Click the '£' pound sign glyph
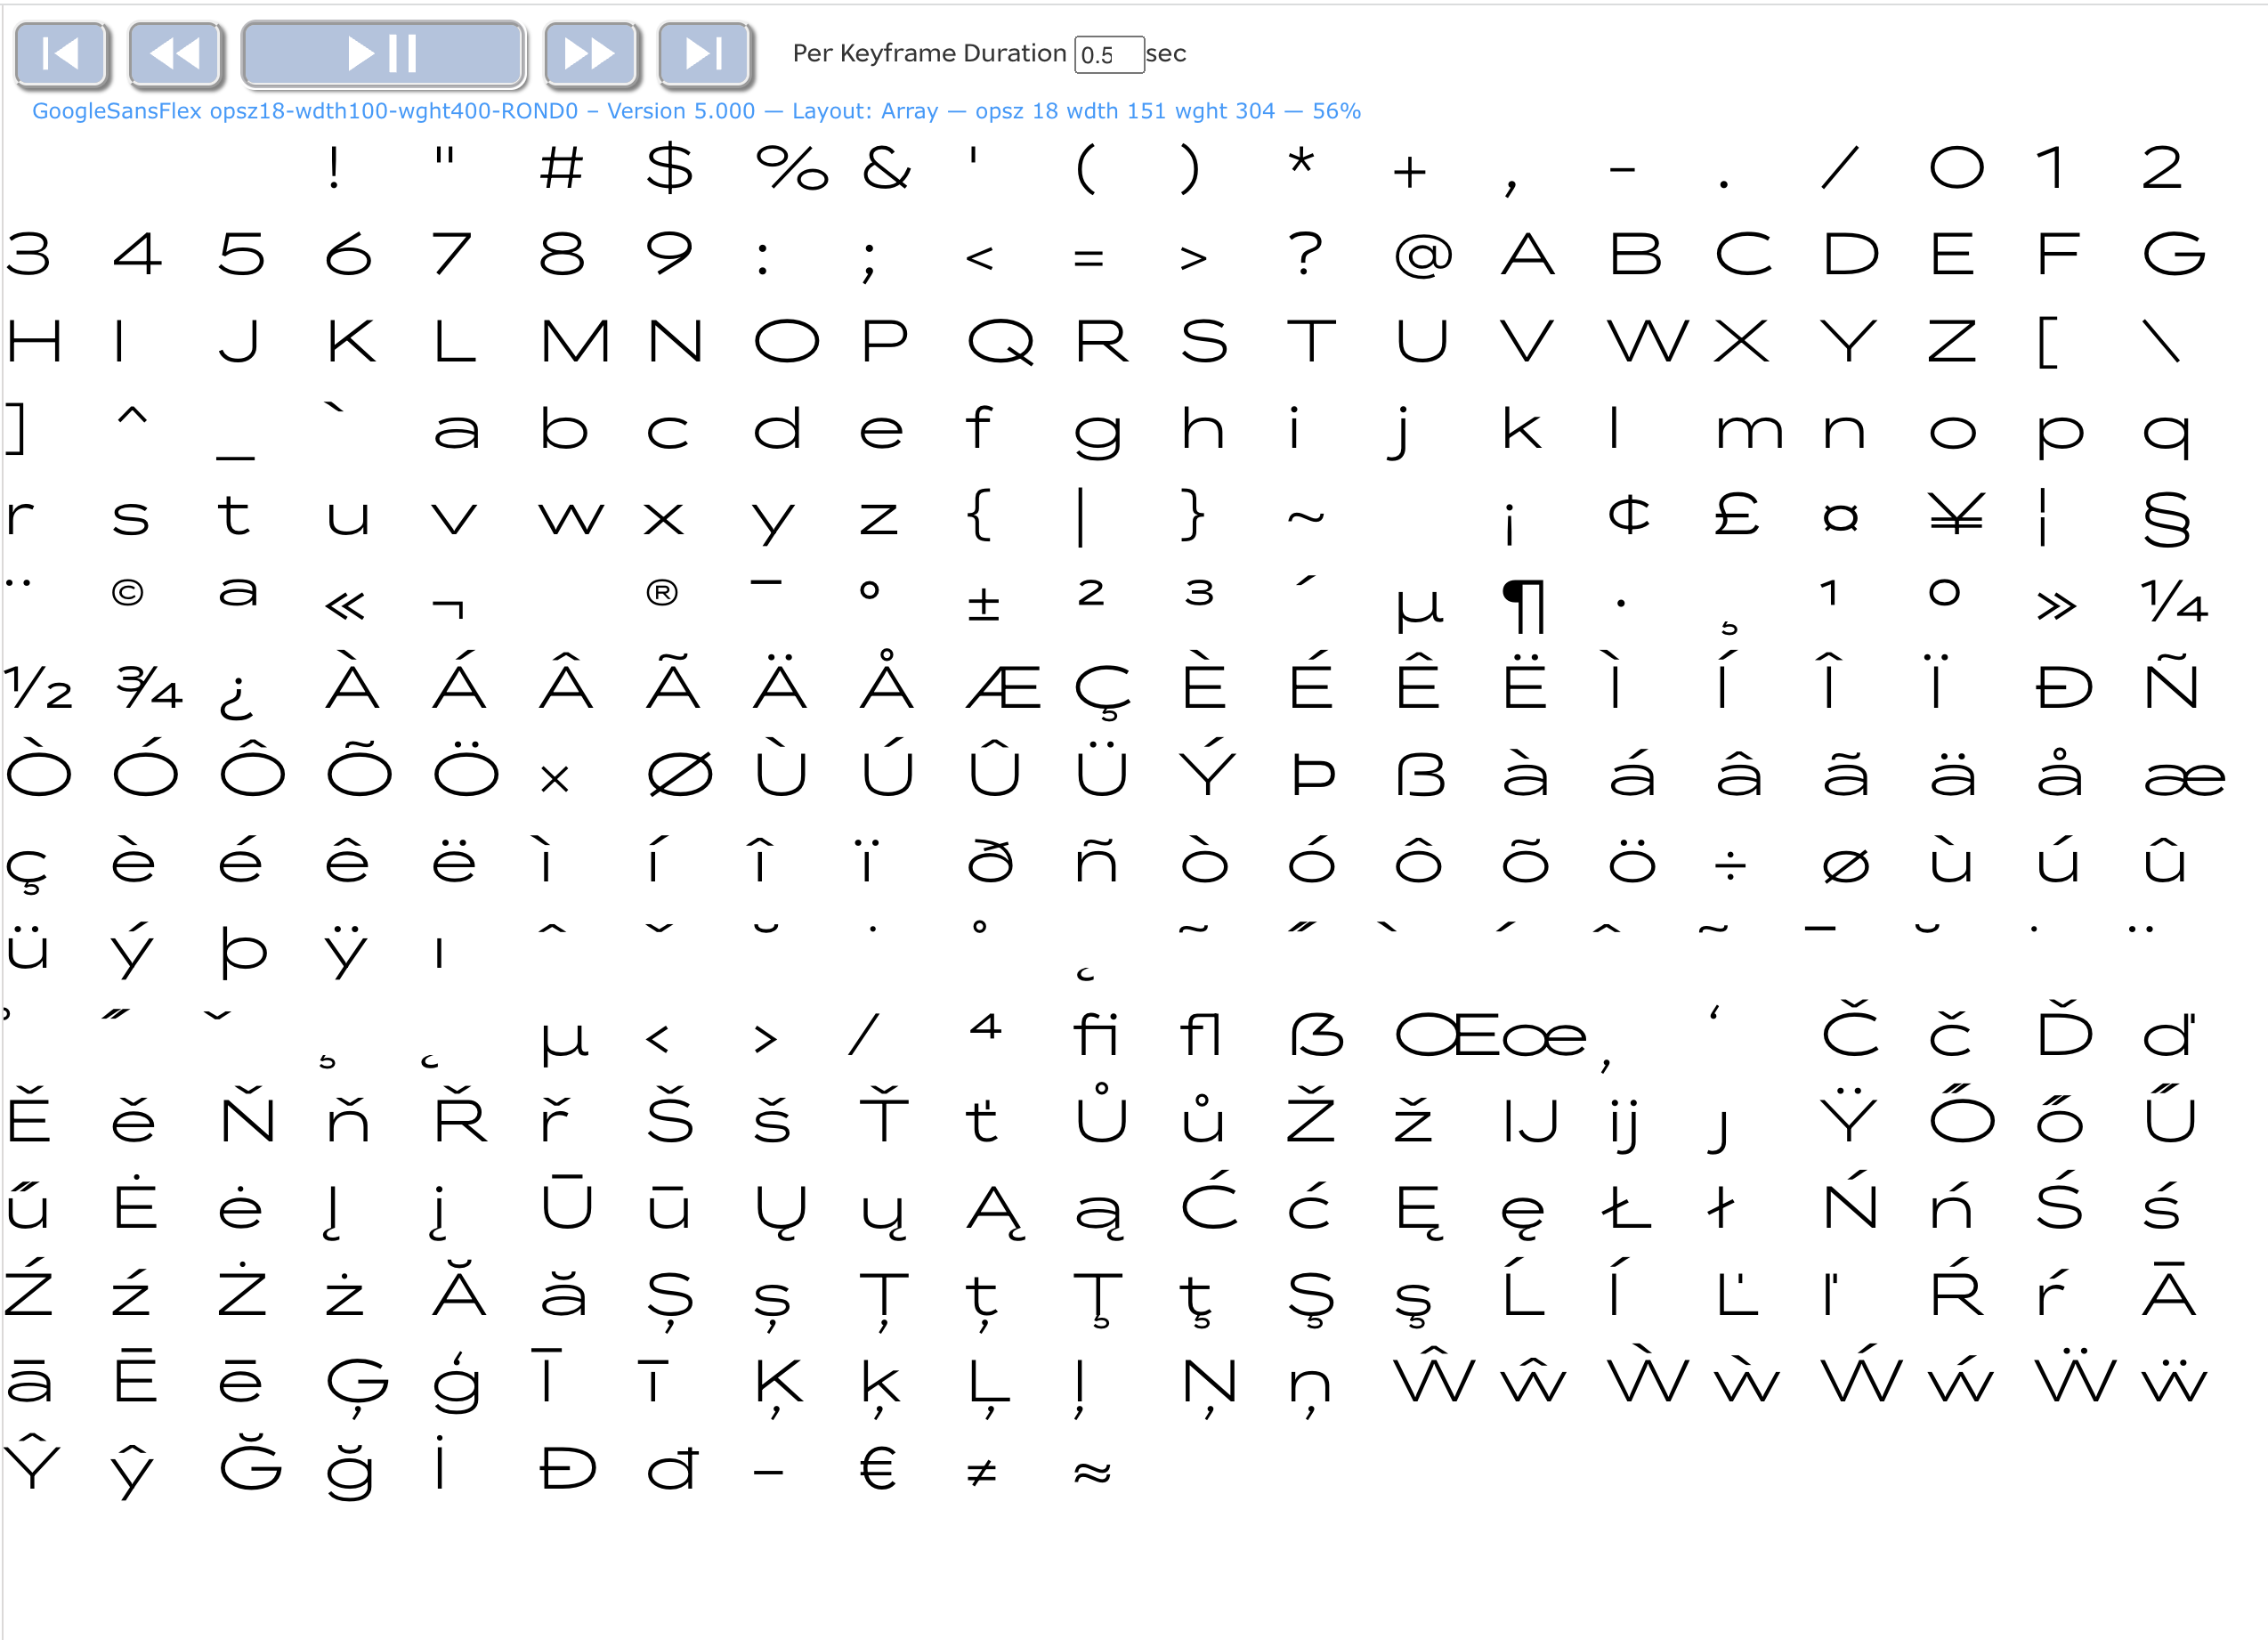The image size is (2268, 1640). (x=1736, y=515)
